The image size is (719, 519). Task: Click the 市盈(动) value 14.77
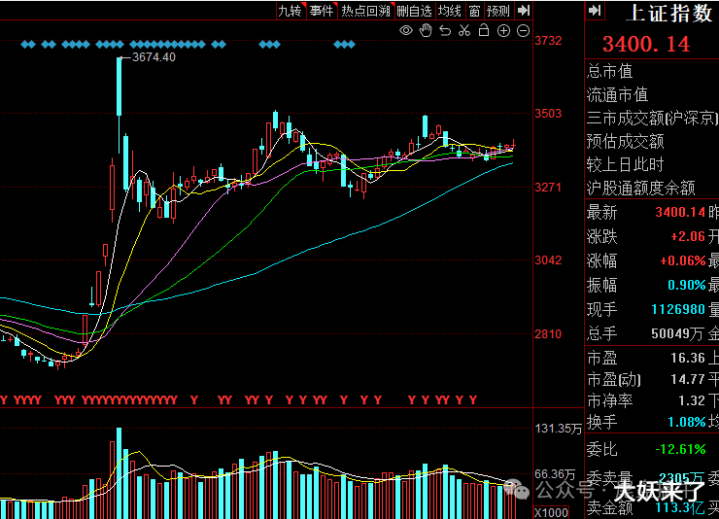tap(687, 380)
